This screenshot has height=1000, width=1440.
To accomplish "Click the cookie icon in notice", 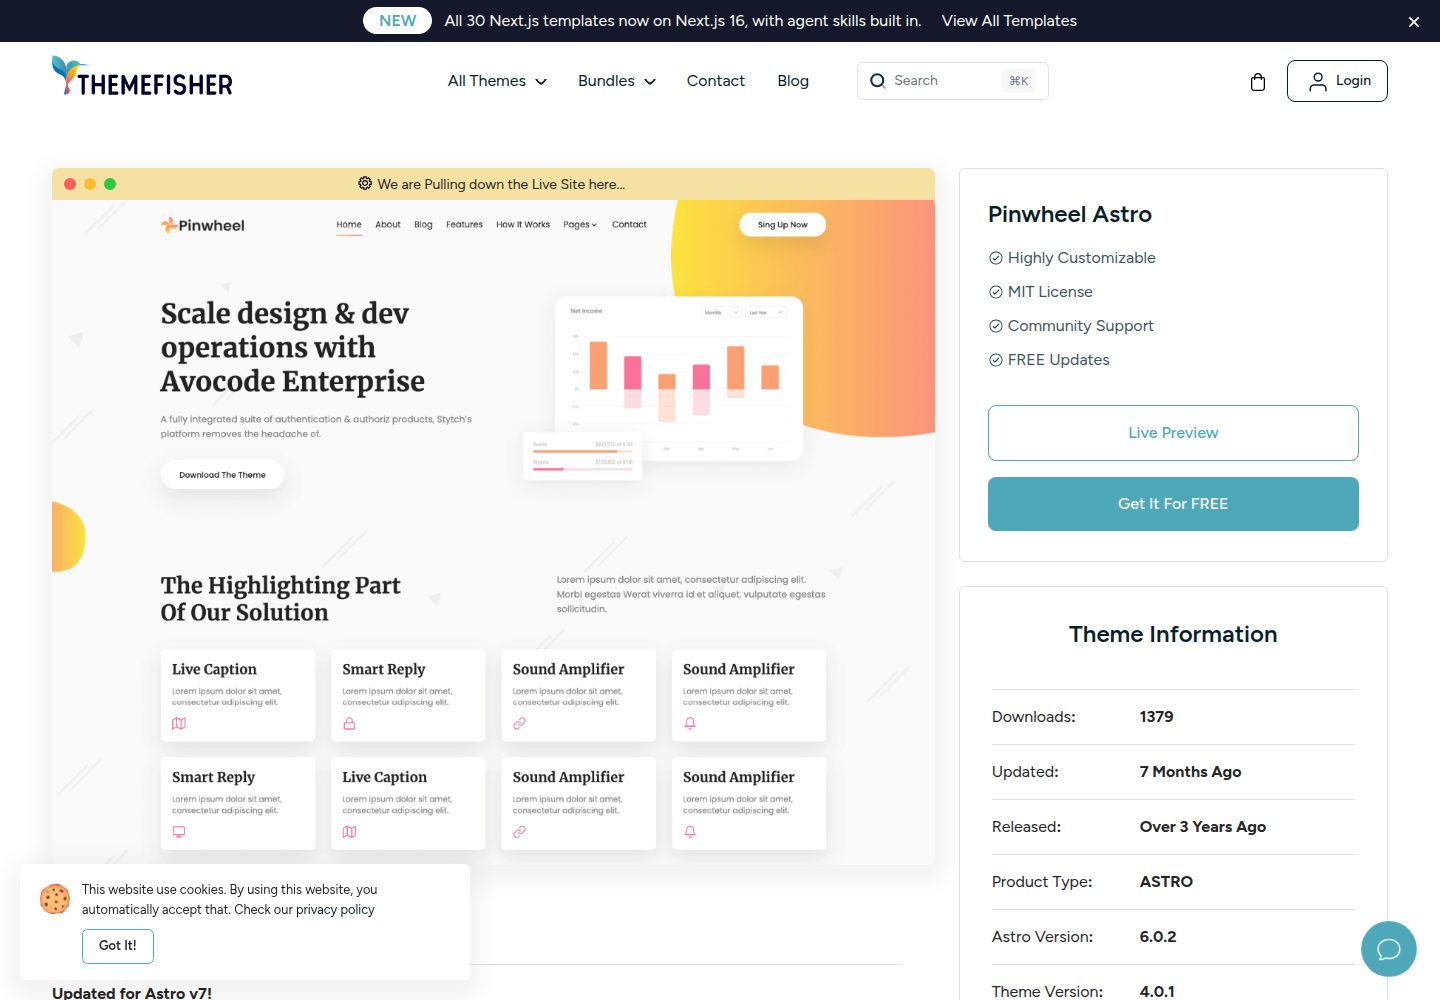I will pos(55,899).
